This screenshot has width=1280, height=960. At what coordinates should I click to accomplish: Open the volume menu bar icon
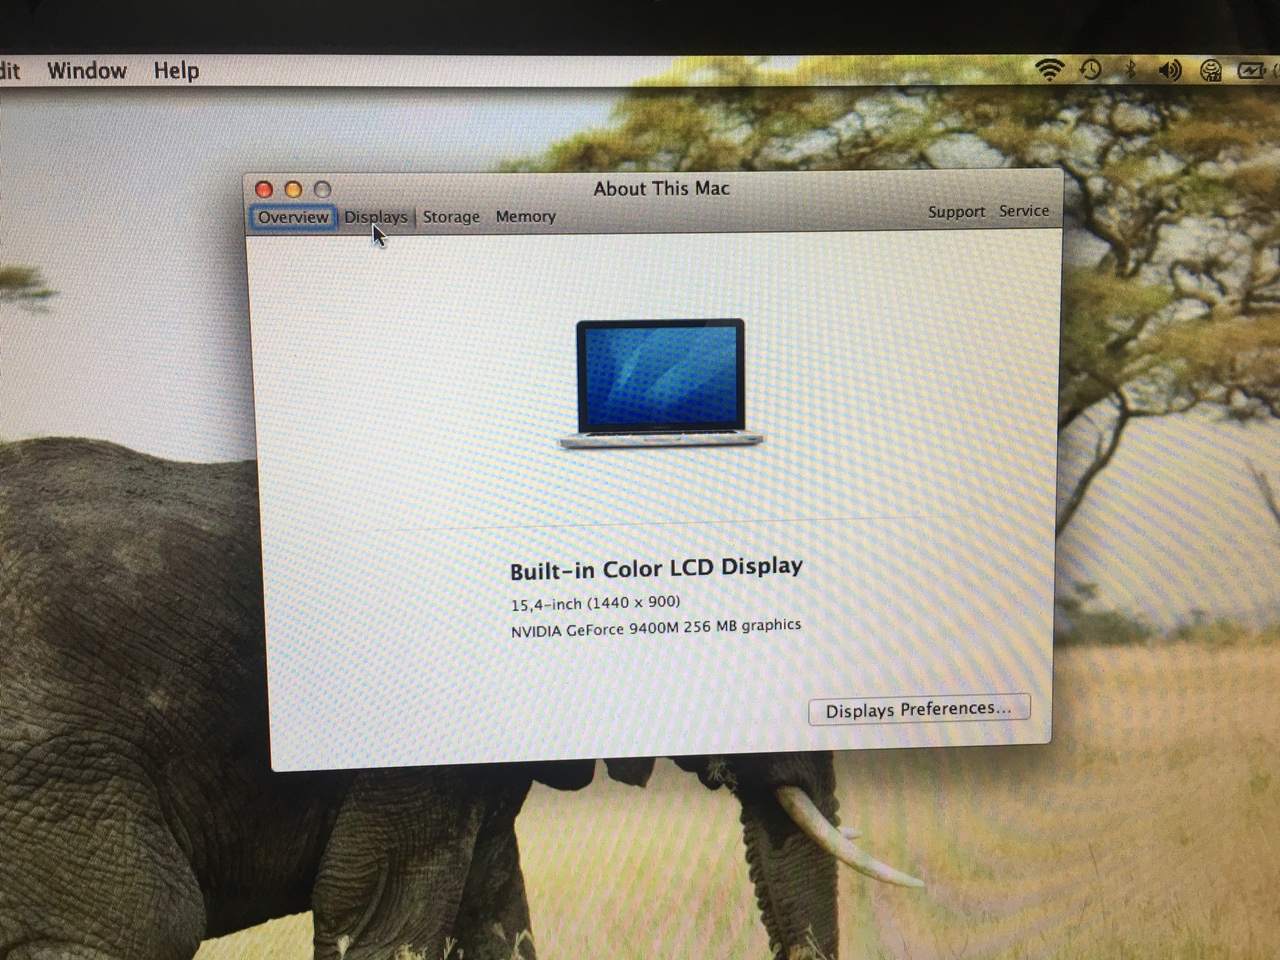pyautogui.click(x=1170, y=70)
